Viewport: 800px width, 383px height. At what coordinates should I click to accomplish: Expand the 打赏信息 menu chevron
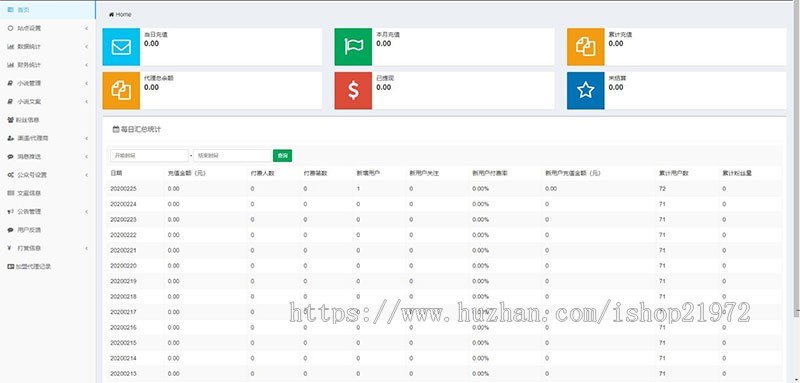pos(87,248)
